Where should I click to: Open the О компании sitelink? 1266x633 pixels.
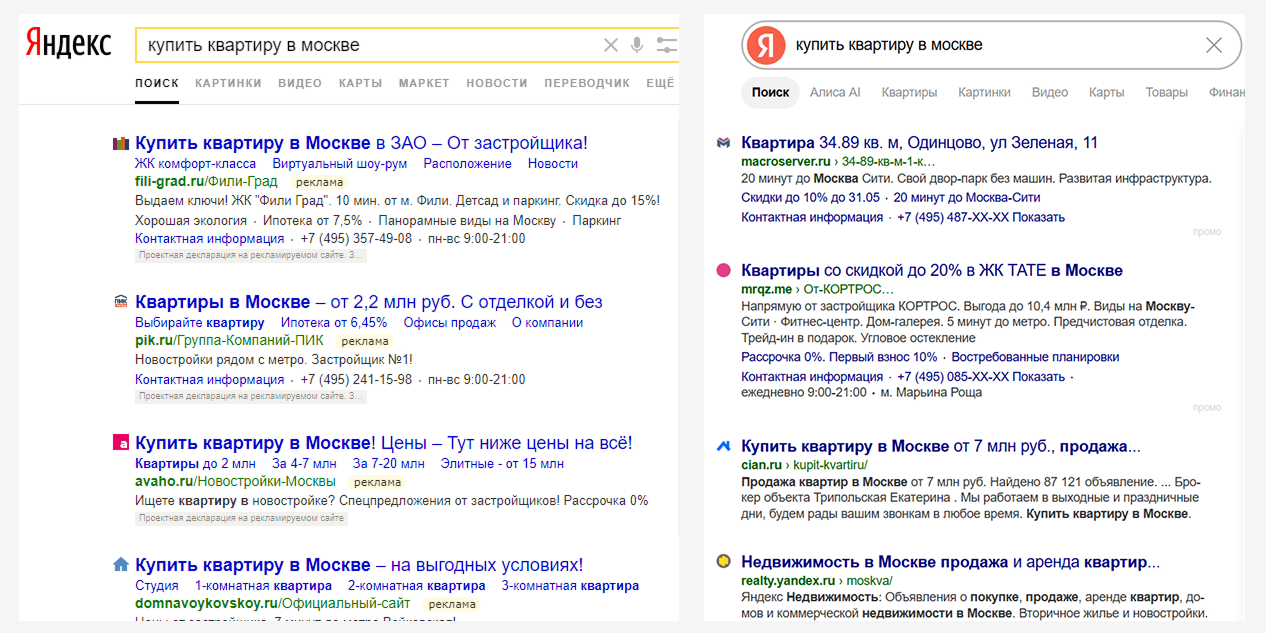coord(547,322)
